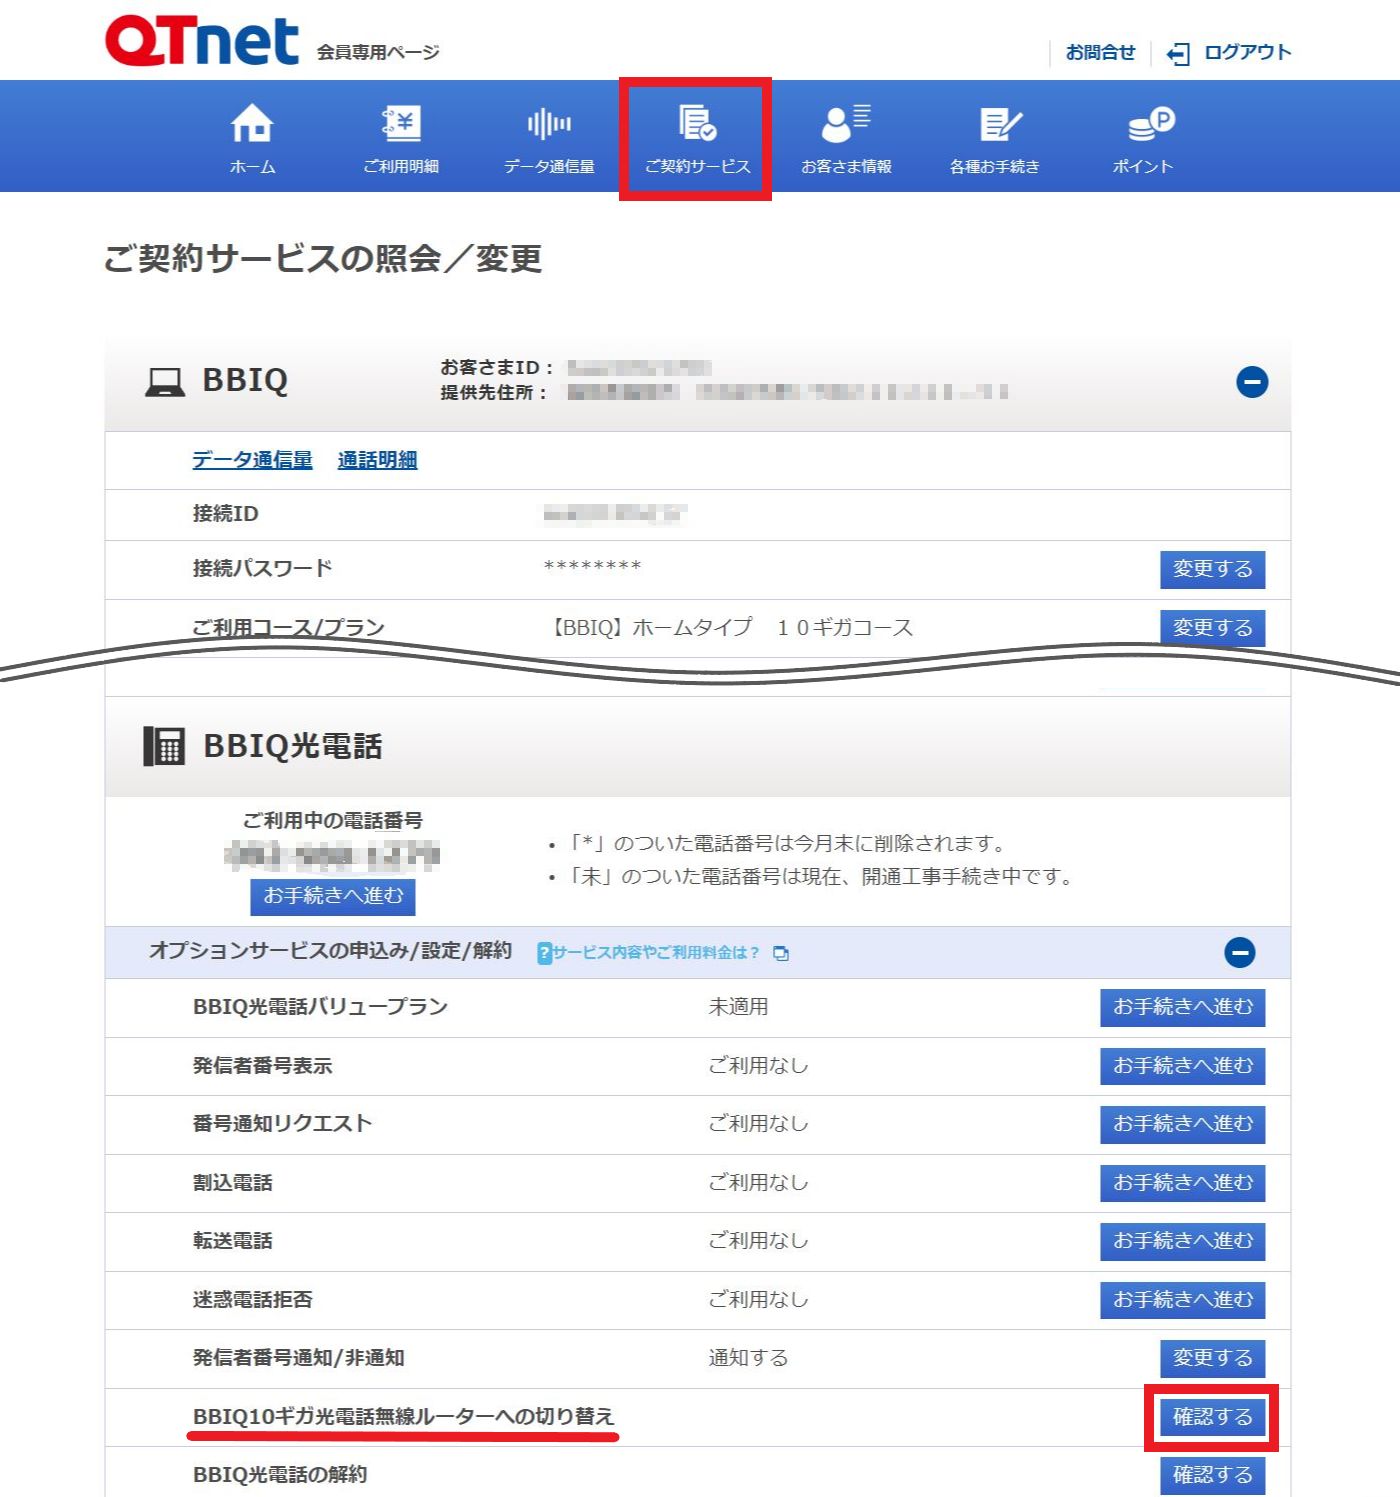1400x1497 pixels.
Task: Click the BBIQ光電話 telephone icon
Action: pyautogui.click(x=163, y=746)
